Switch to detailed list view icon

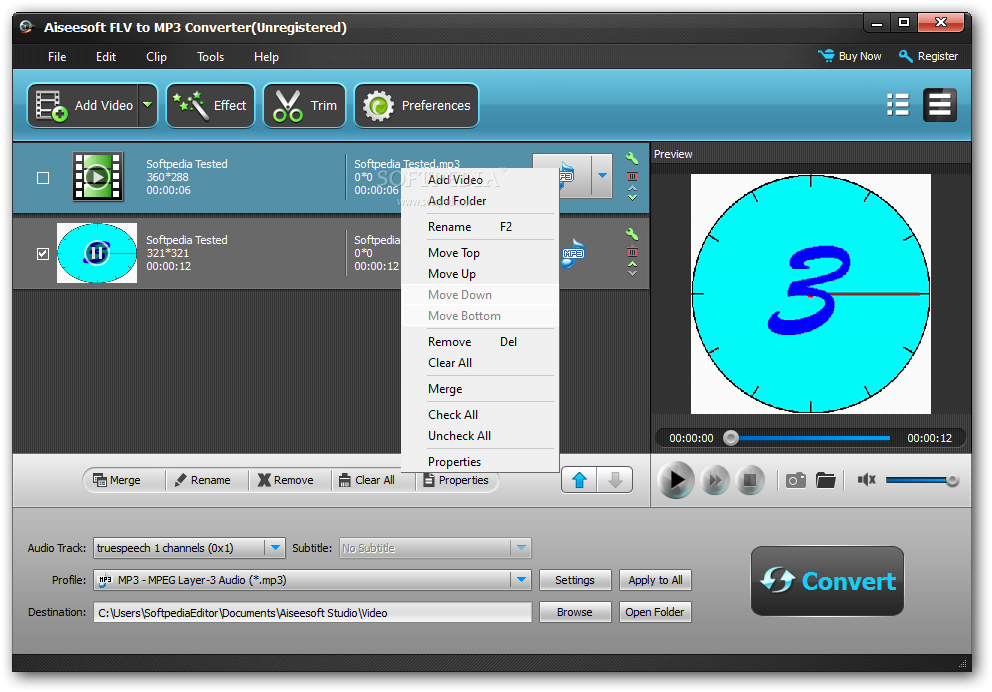(x=939, y=105)
